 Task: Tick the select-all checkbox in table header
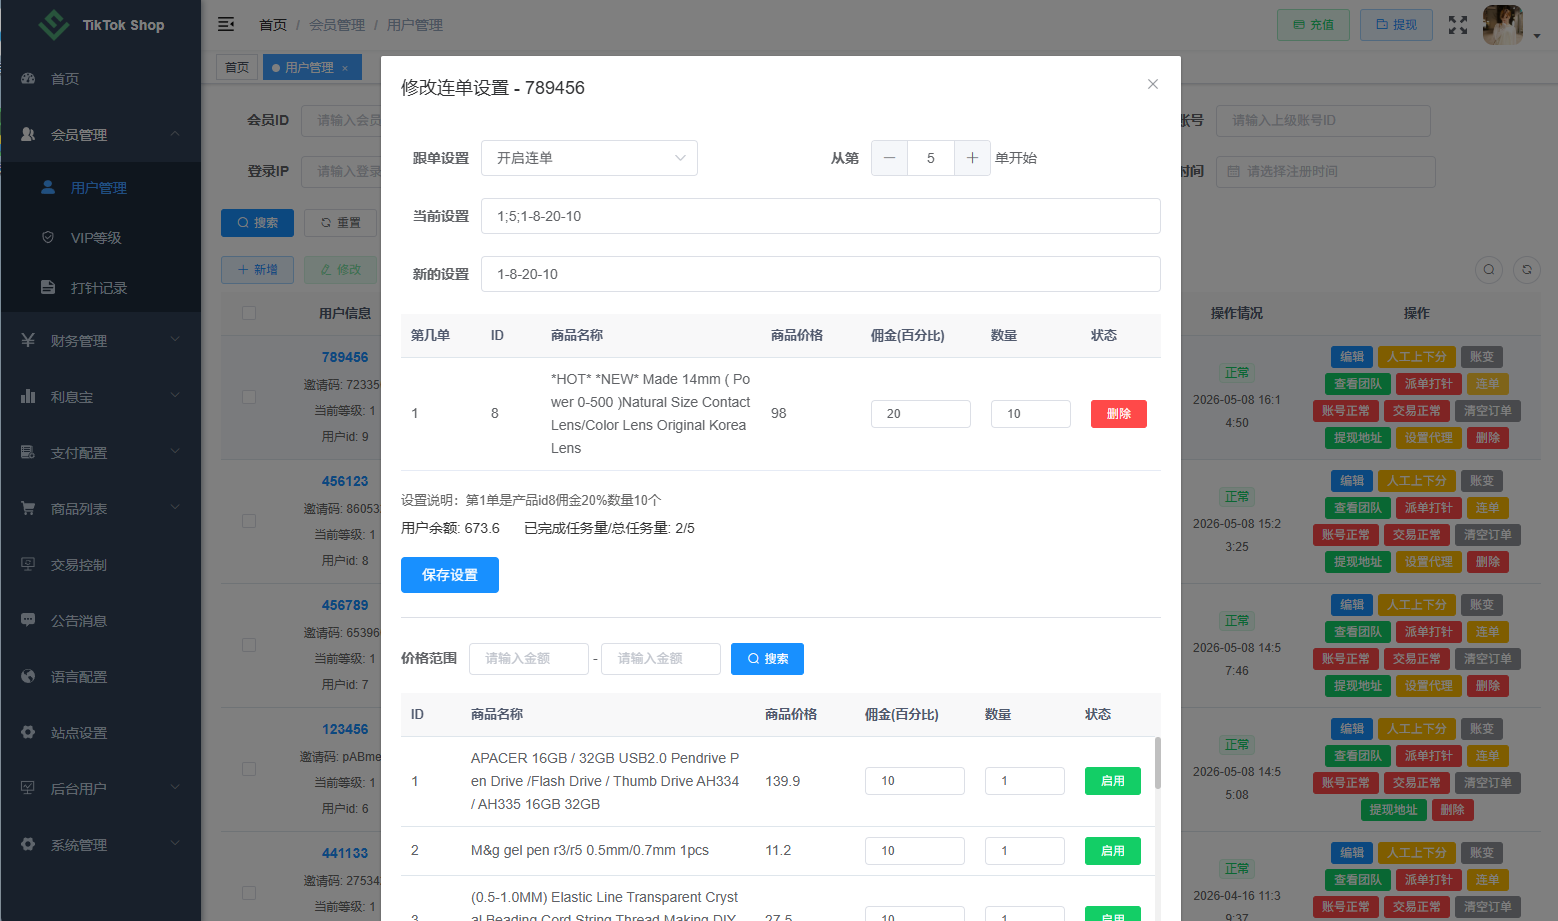tap(249, 313)
